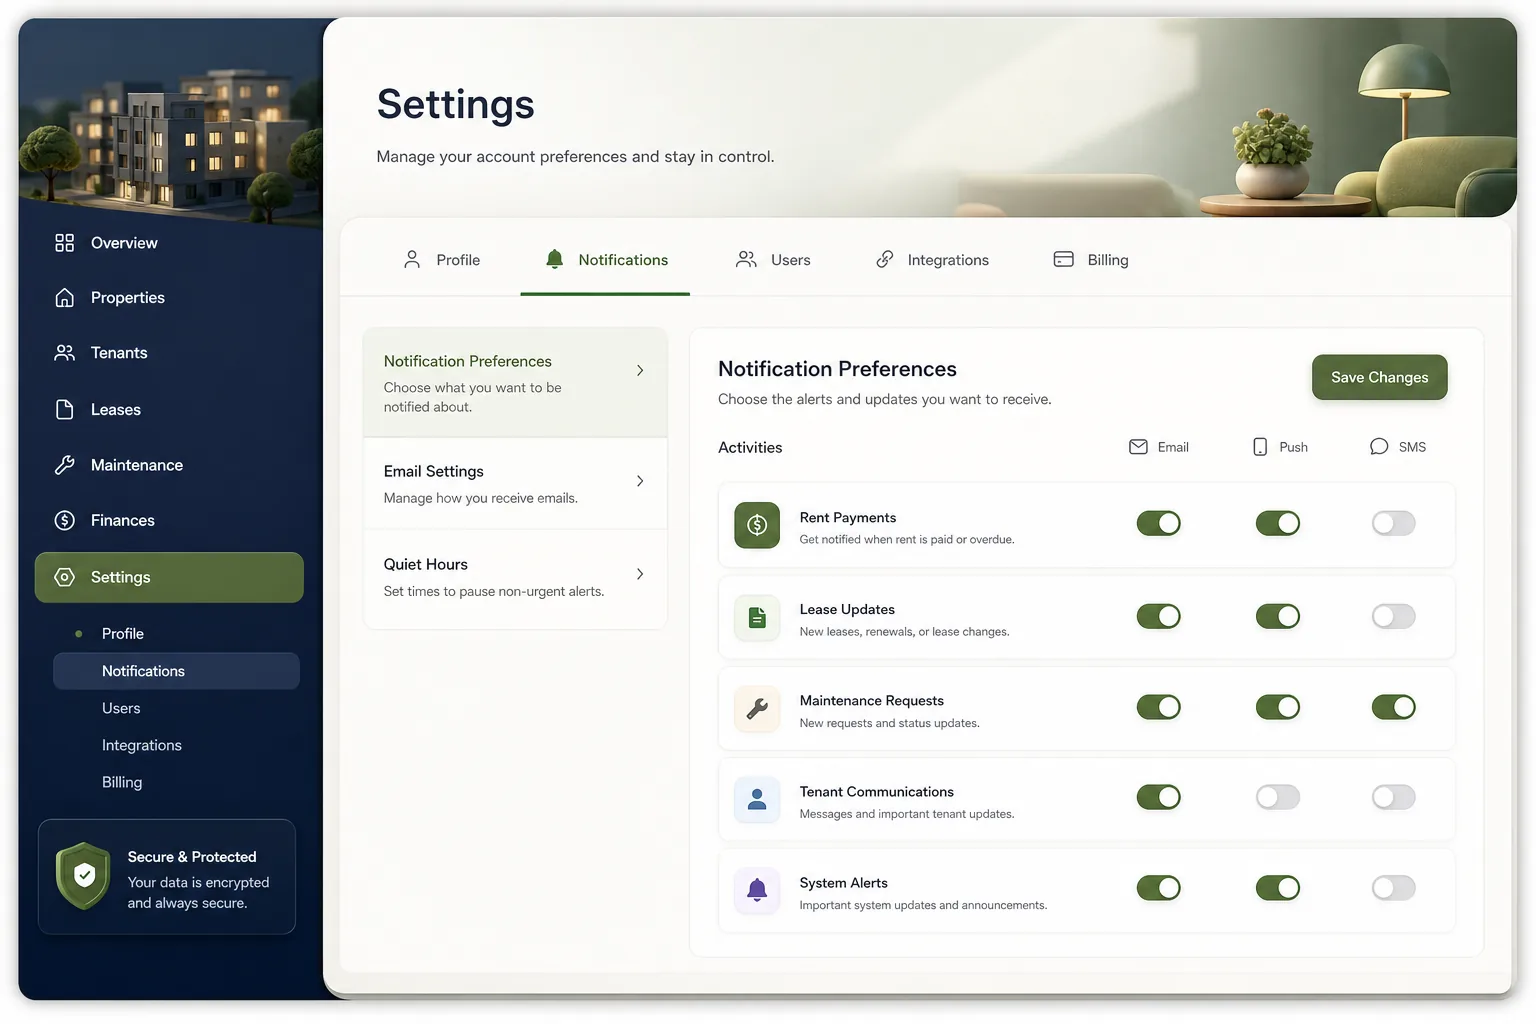Select Notifications in sidebar submenu
Image resolution: width=1536 pixels, height=1024 pixels.
176,671
